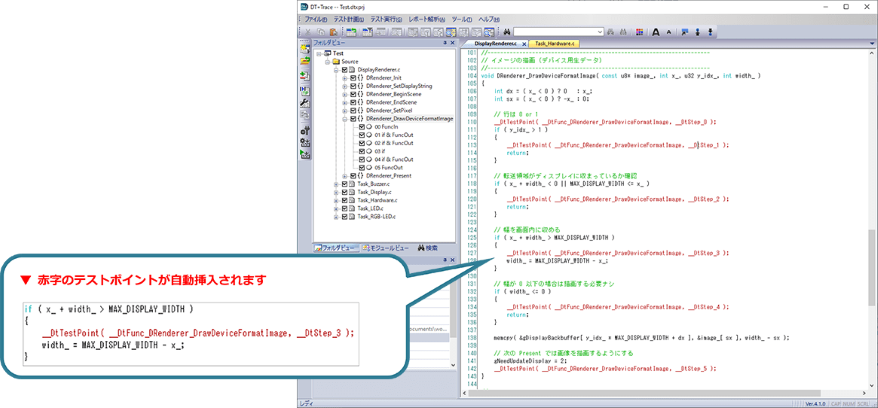
Task: Switch to the Task_Hardware.c editor tab
Action: pyautogui.click(x=554, y=44)
